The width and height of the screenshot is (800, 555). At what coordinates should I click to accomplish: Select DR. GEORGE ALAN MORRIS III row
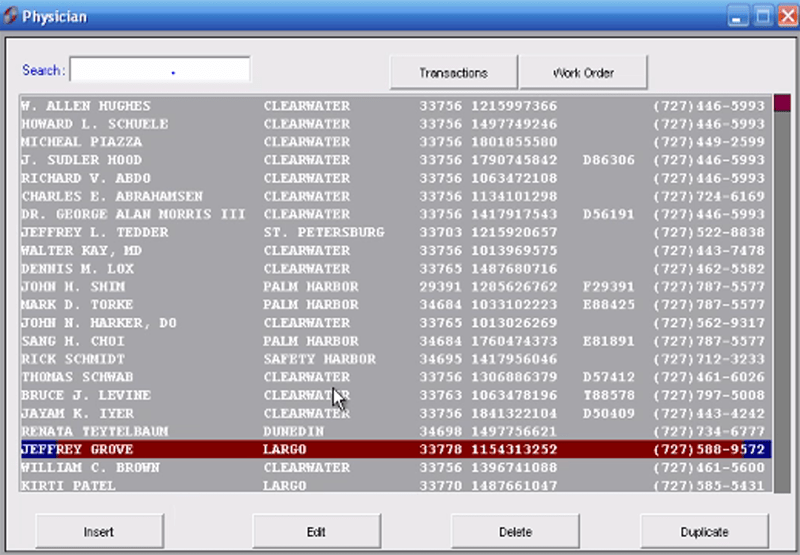[x=396, y=214]
